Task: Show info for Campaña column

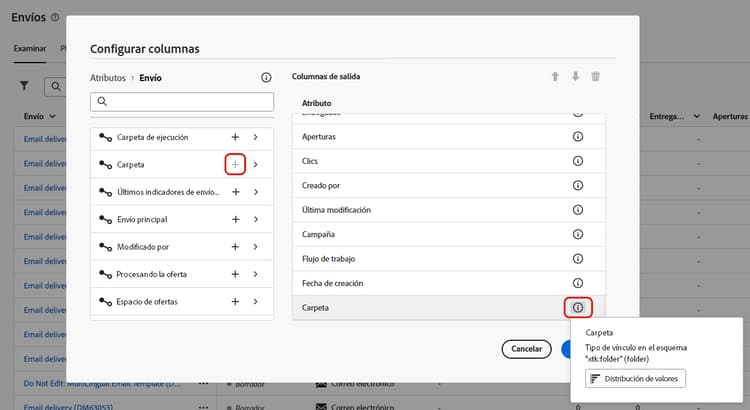Action: pos(578,234)
